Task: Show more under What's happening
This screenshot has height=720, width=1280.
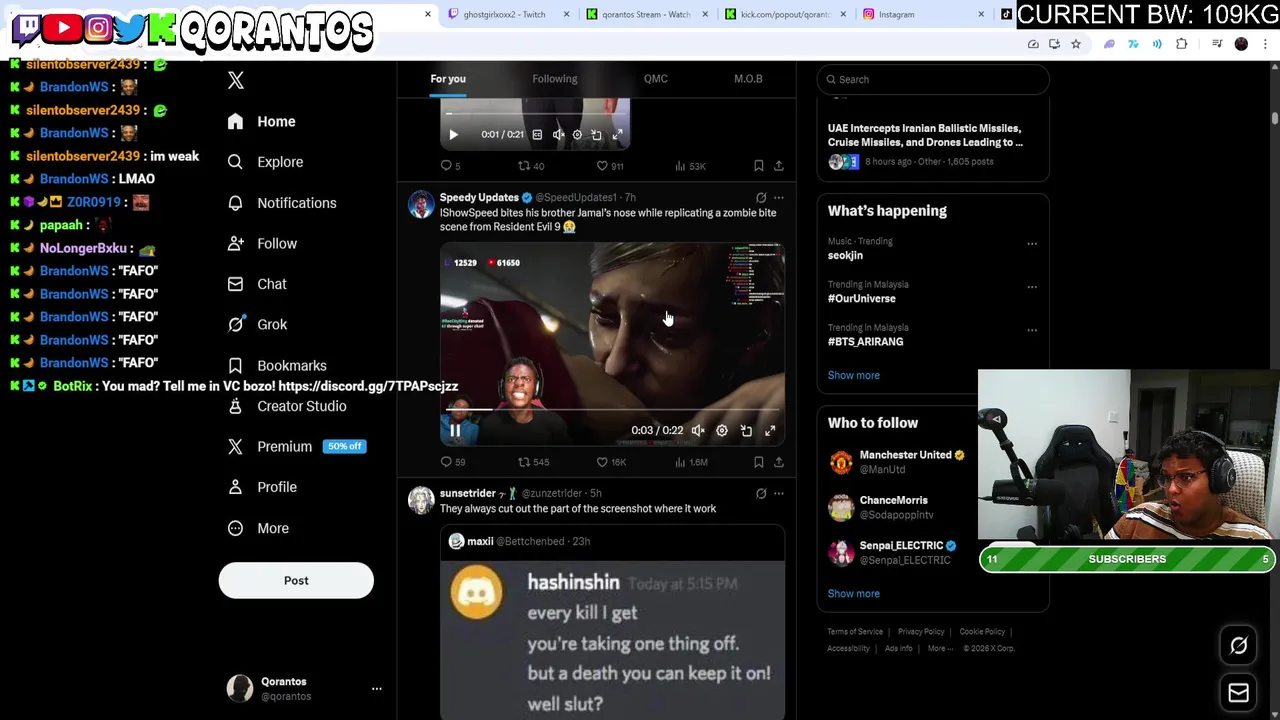Action: point(853,375)
